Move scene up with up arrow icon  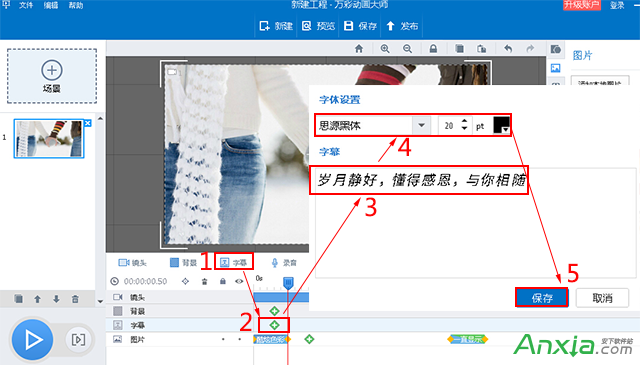coord(38,299)
